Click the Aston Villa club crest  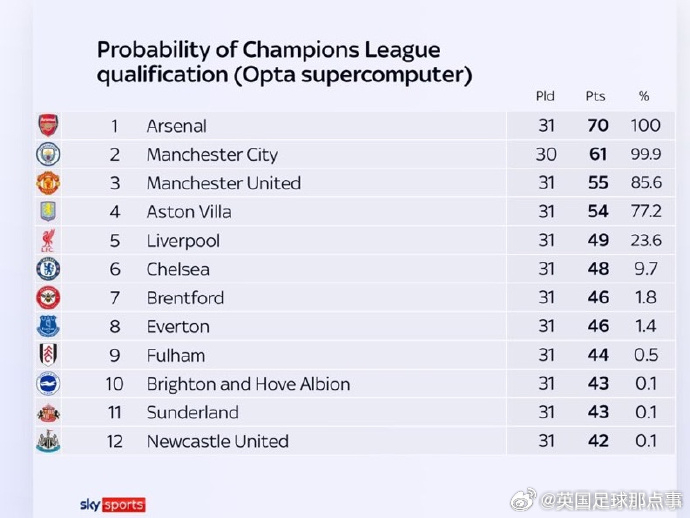(x=48, y=212)
